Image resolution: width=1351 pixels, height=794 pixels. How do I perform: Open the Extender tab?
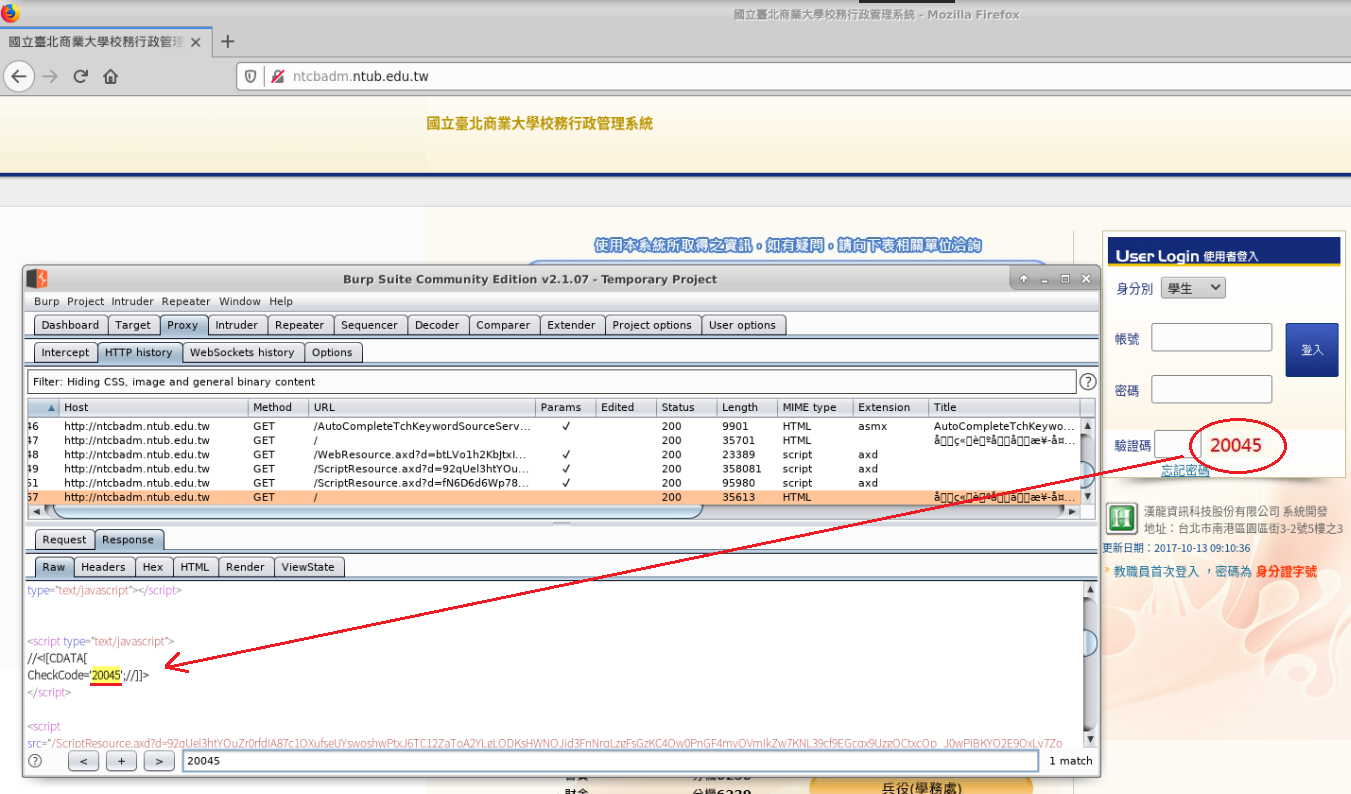pyautogui.click(x=573, y=325)
